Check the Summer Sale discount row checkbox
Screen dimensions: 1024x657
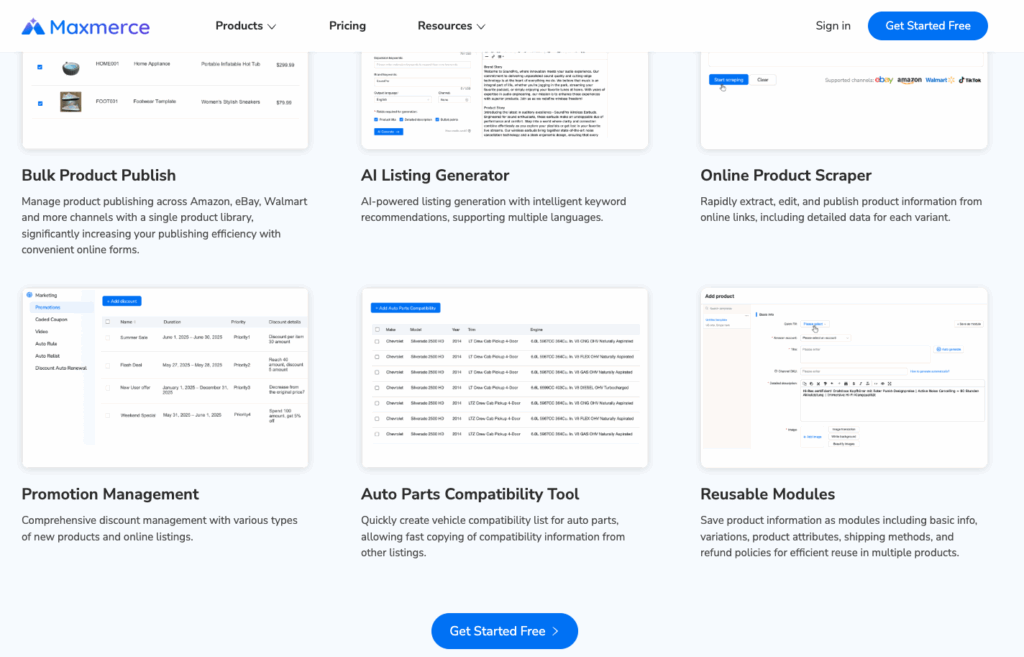[x=108, y=337]
